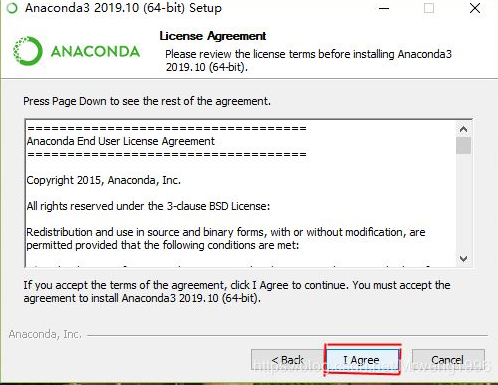
Task: Click the scrollbar track below the thumb
Action: coord(463,203)
